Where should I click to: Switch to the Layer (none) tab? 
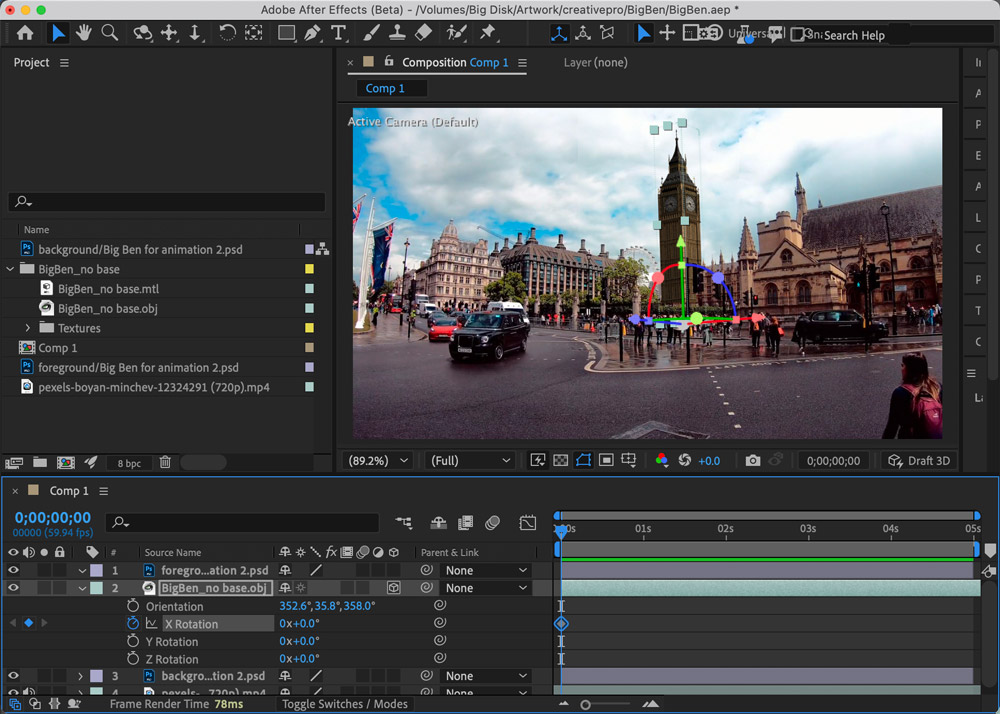pos(595,62)
